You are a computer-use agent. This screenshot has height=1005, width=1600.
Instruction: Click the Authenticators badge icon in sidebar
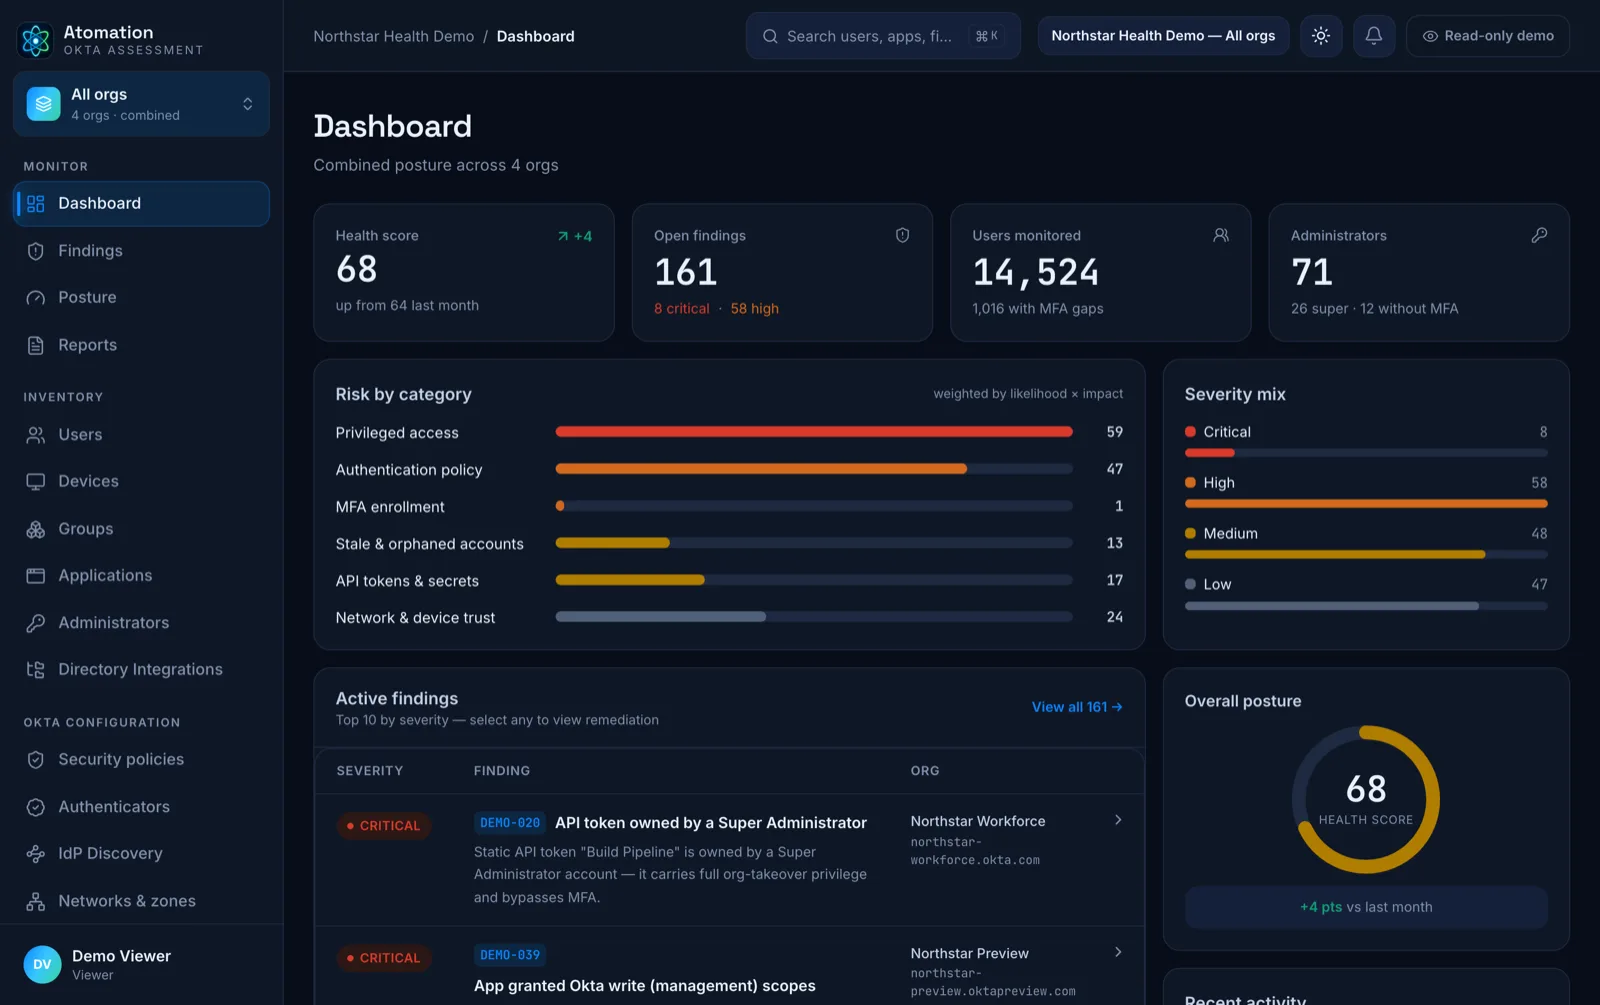[36, 807]
